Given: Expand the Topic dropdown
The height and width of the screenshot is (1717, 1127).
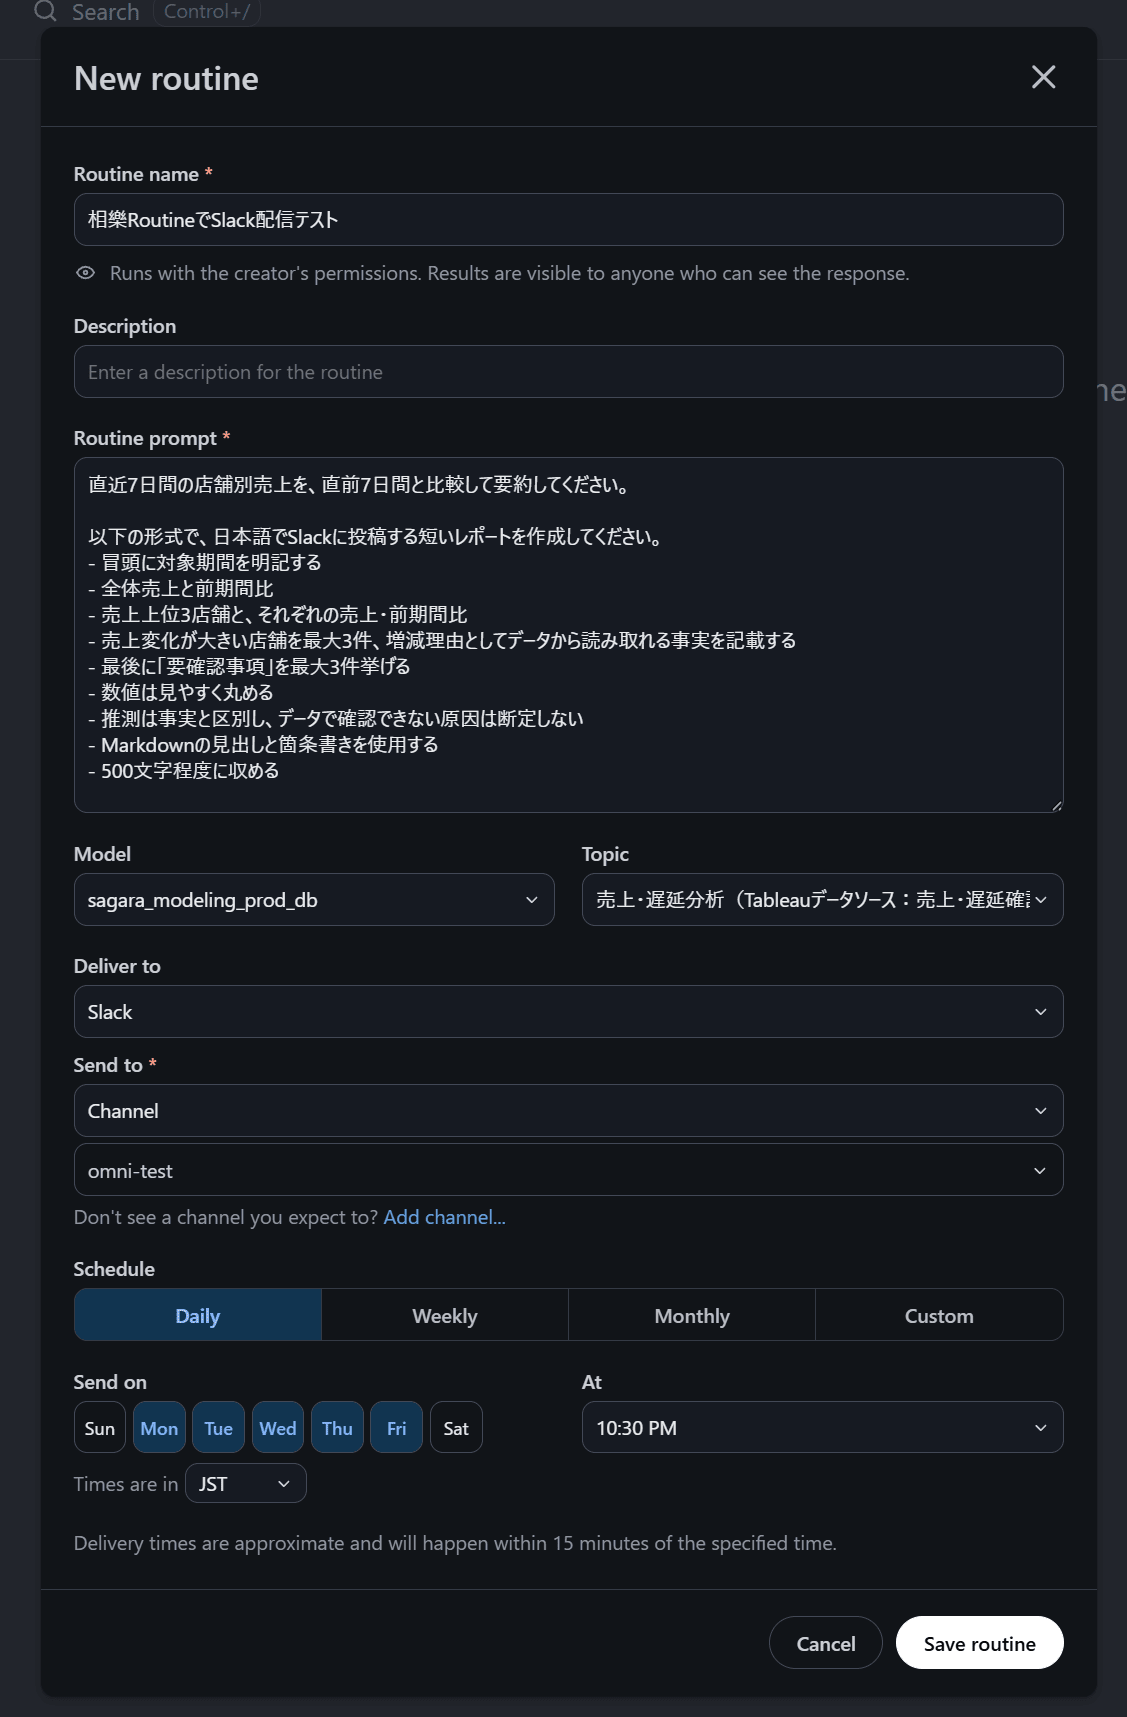Looking at the screenshot, I should tap(822, 900).
